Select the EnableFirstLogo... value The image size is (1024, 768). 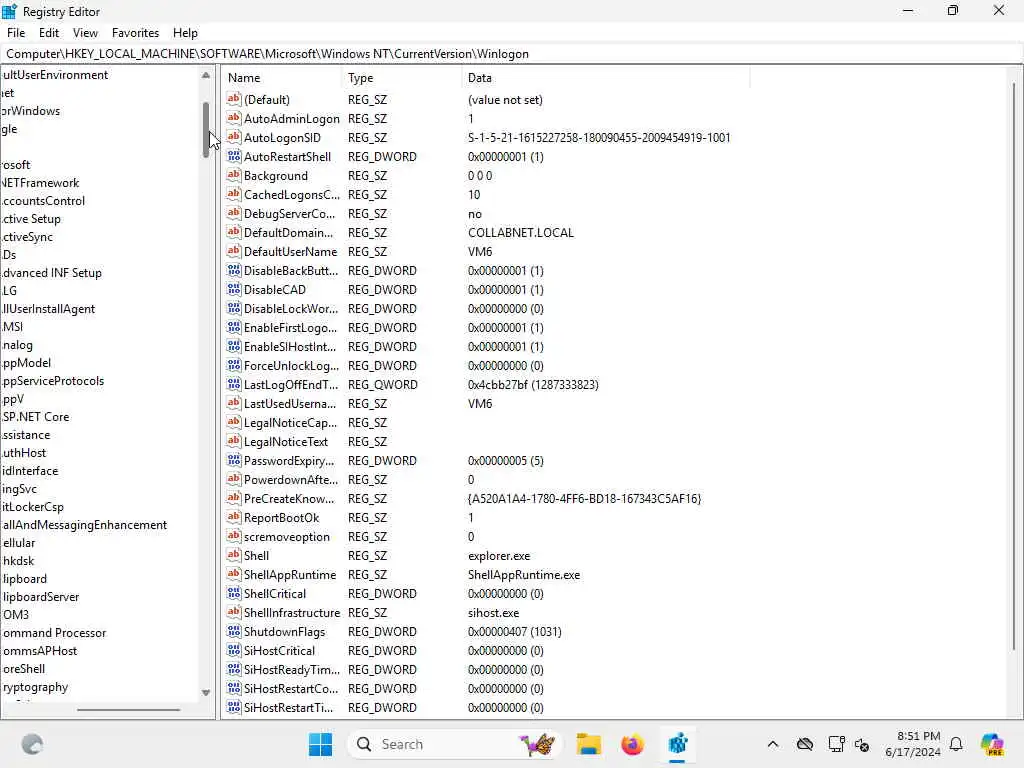(x=290, y=327)
